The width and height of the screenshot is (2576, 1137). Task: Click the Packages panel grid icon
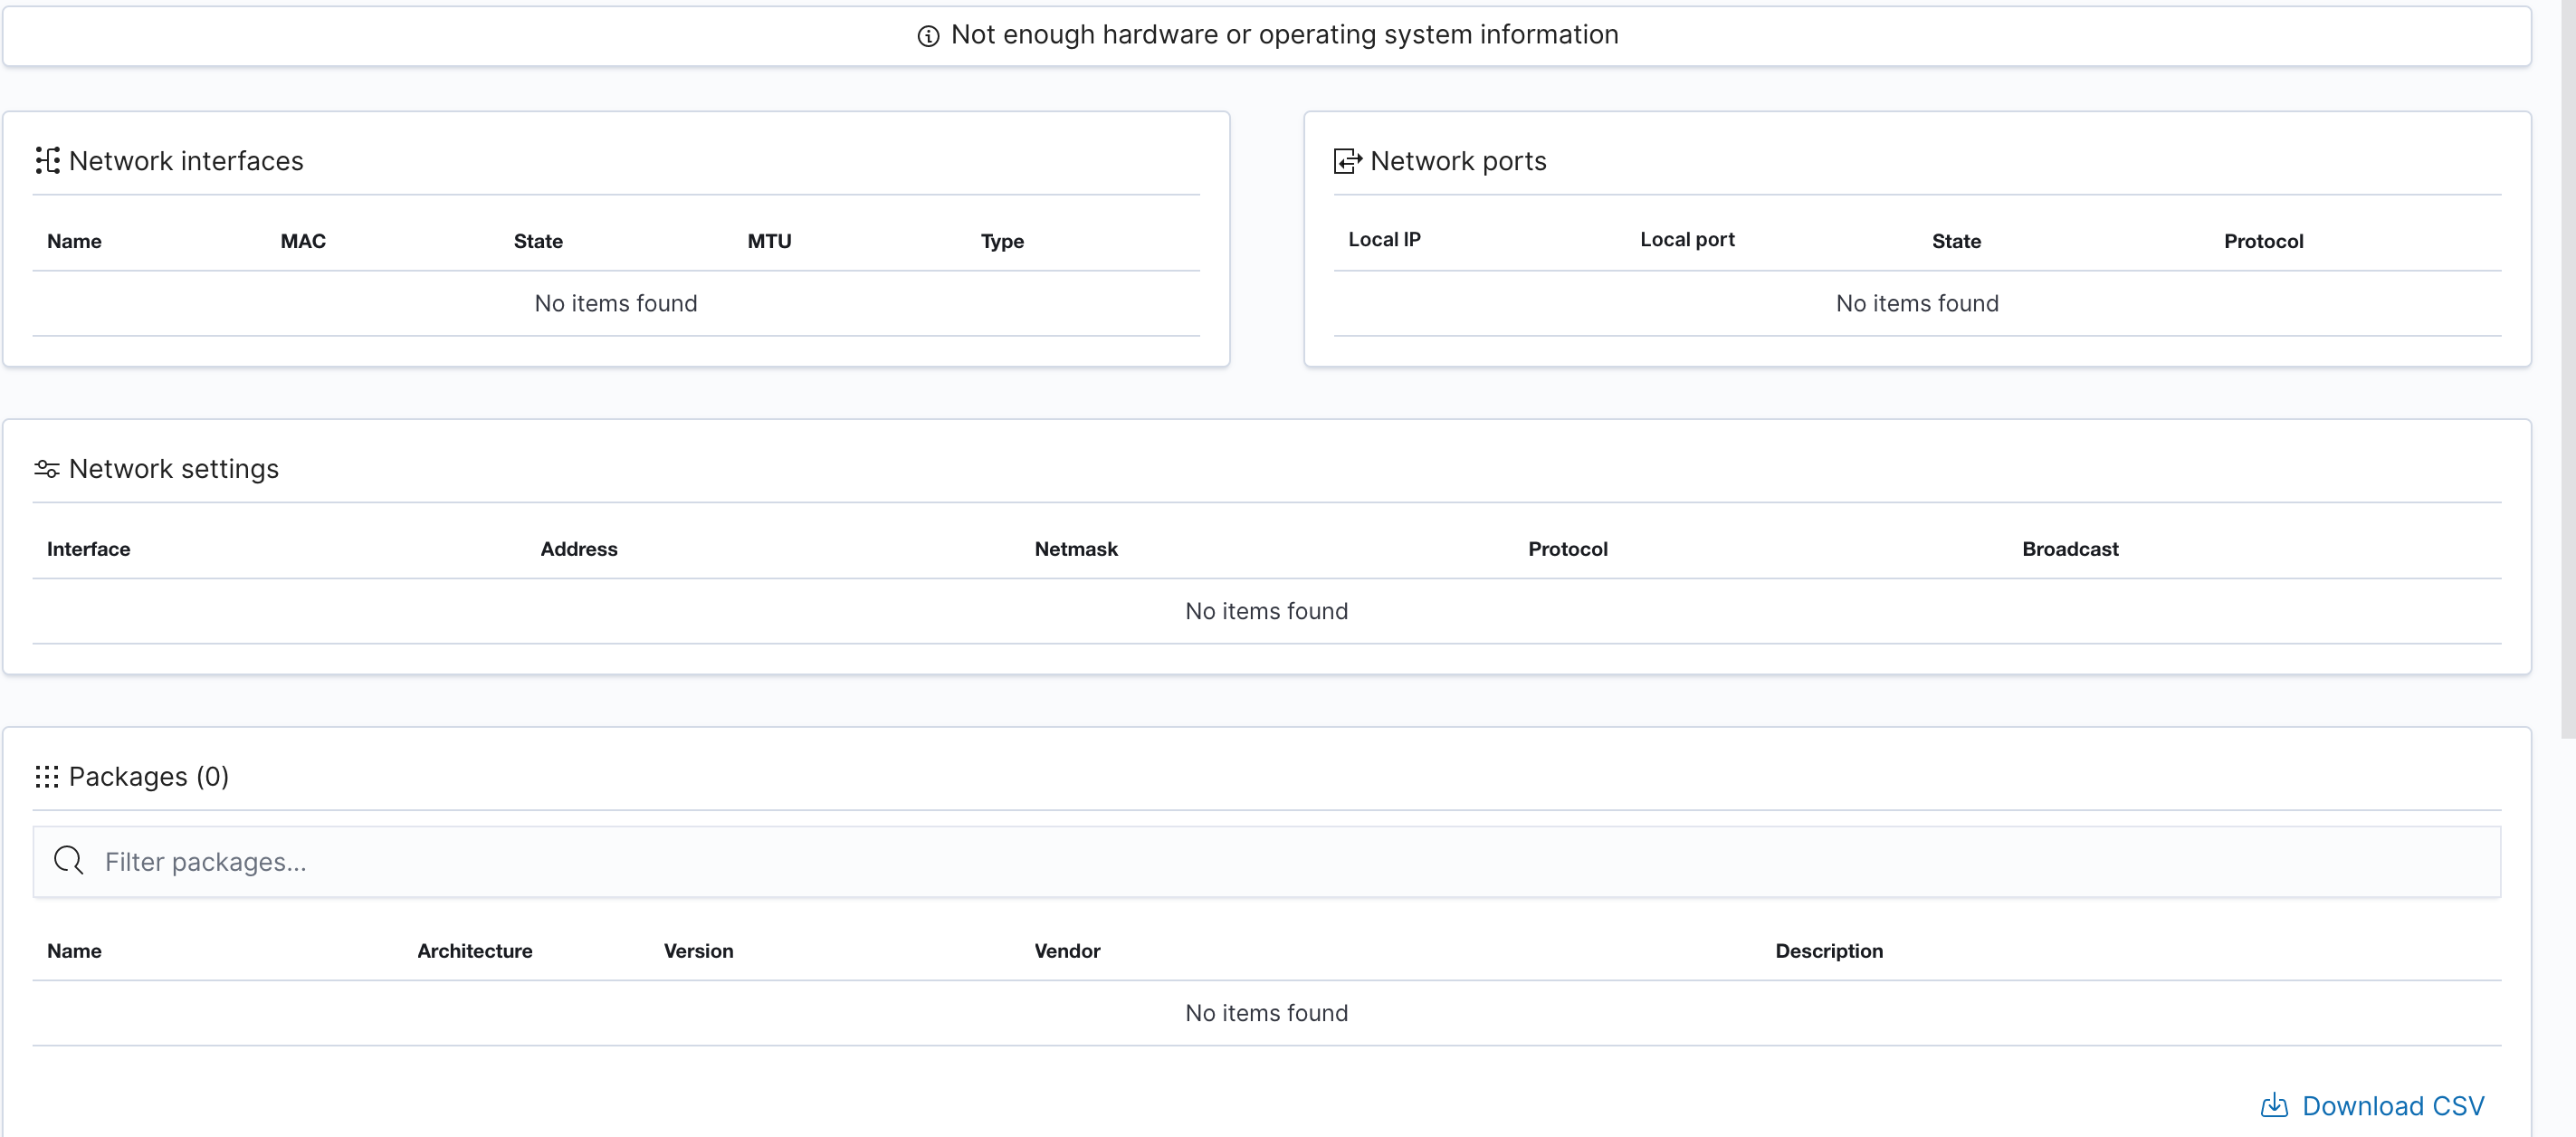[47, 776]
